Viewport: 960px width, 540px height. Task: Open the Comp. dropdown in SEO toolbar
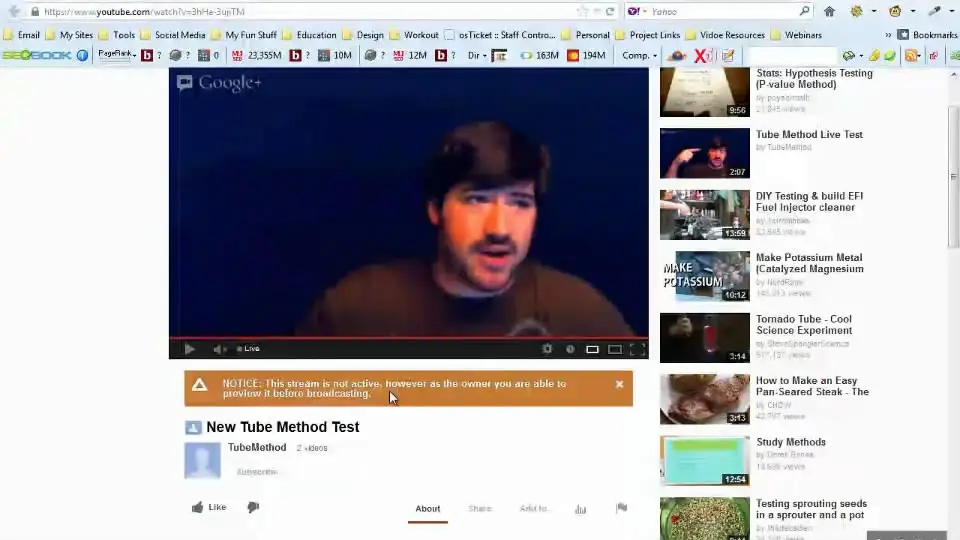(639, 55)
